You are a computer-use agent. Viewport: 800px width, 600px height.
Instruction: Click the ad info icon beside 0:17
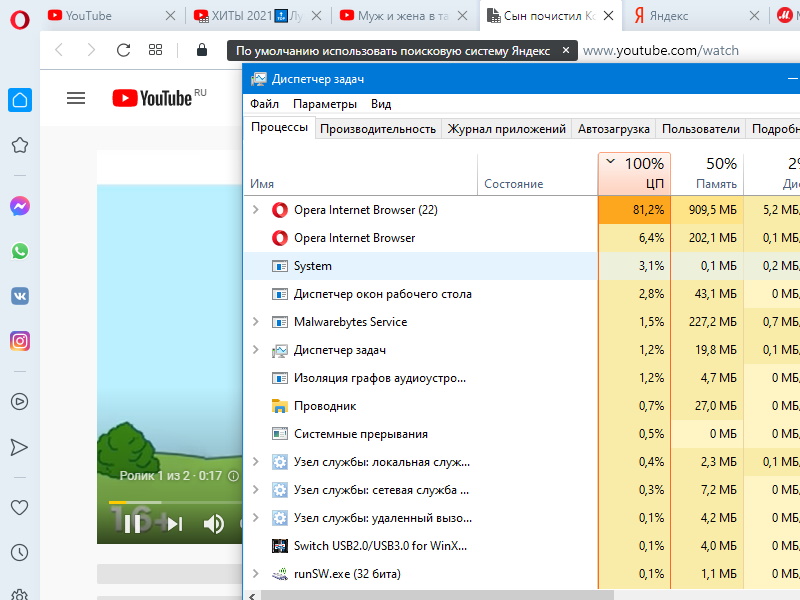click(233, 476)
